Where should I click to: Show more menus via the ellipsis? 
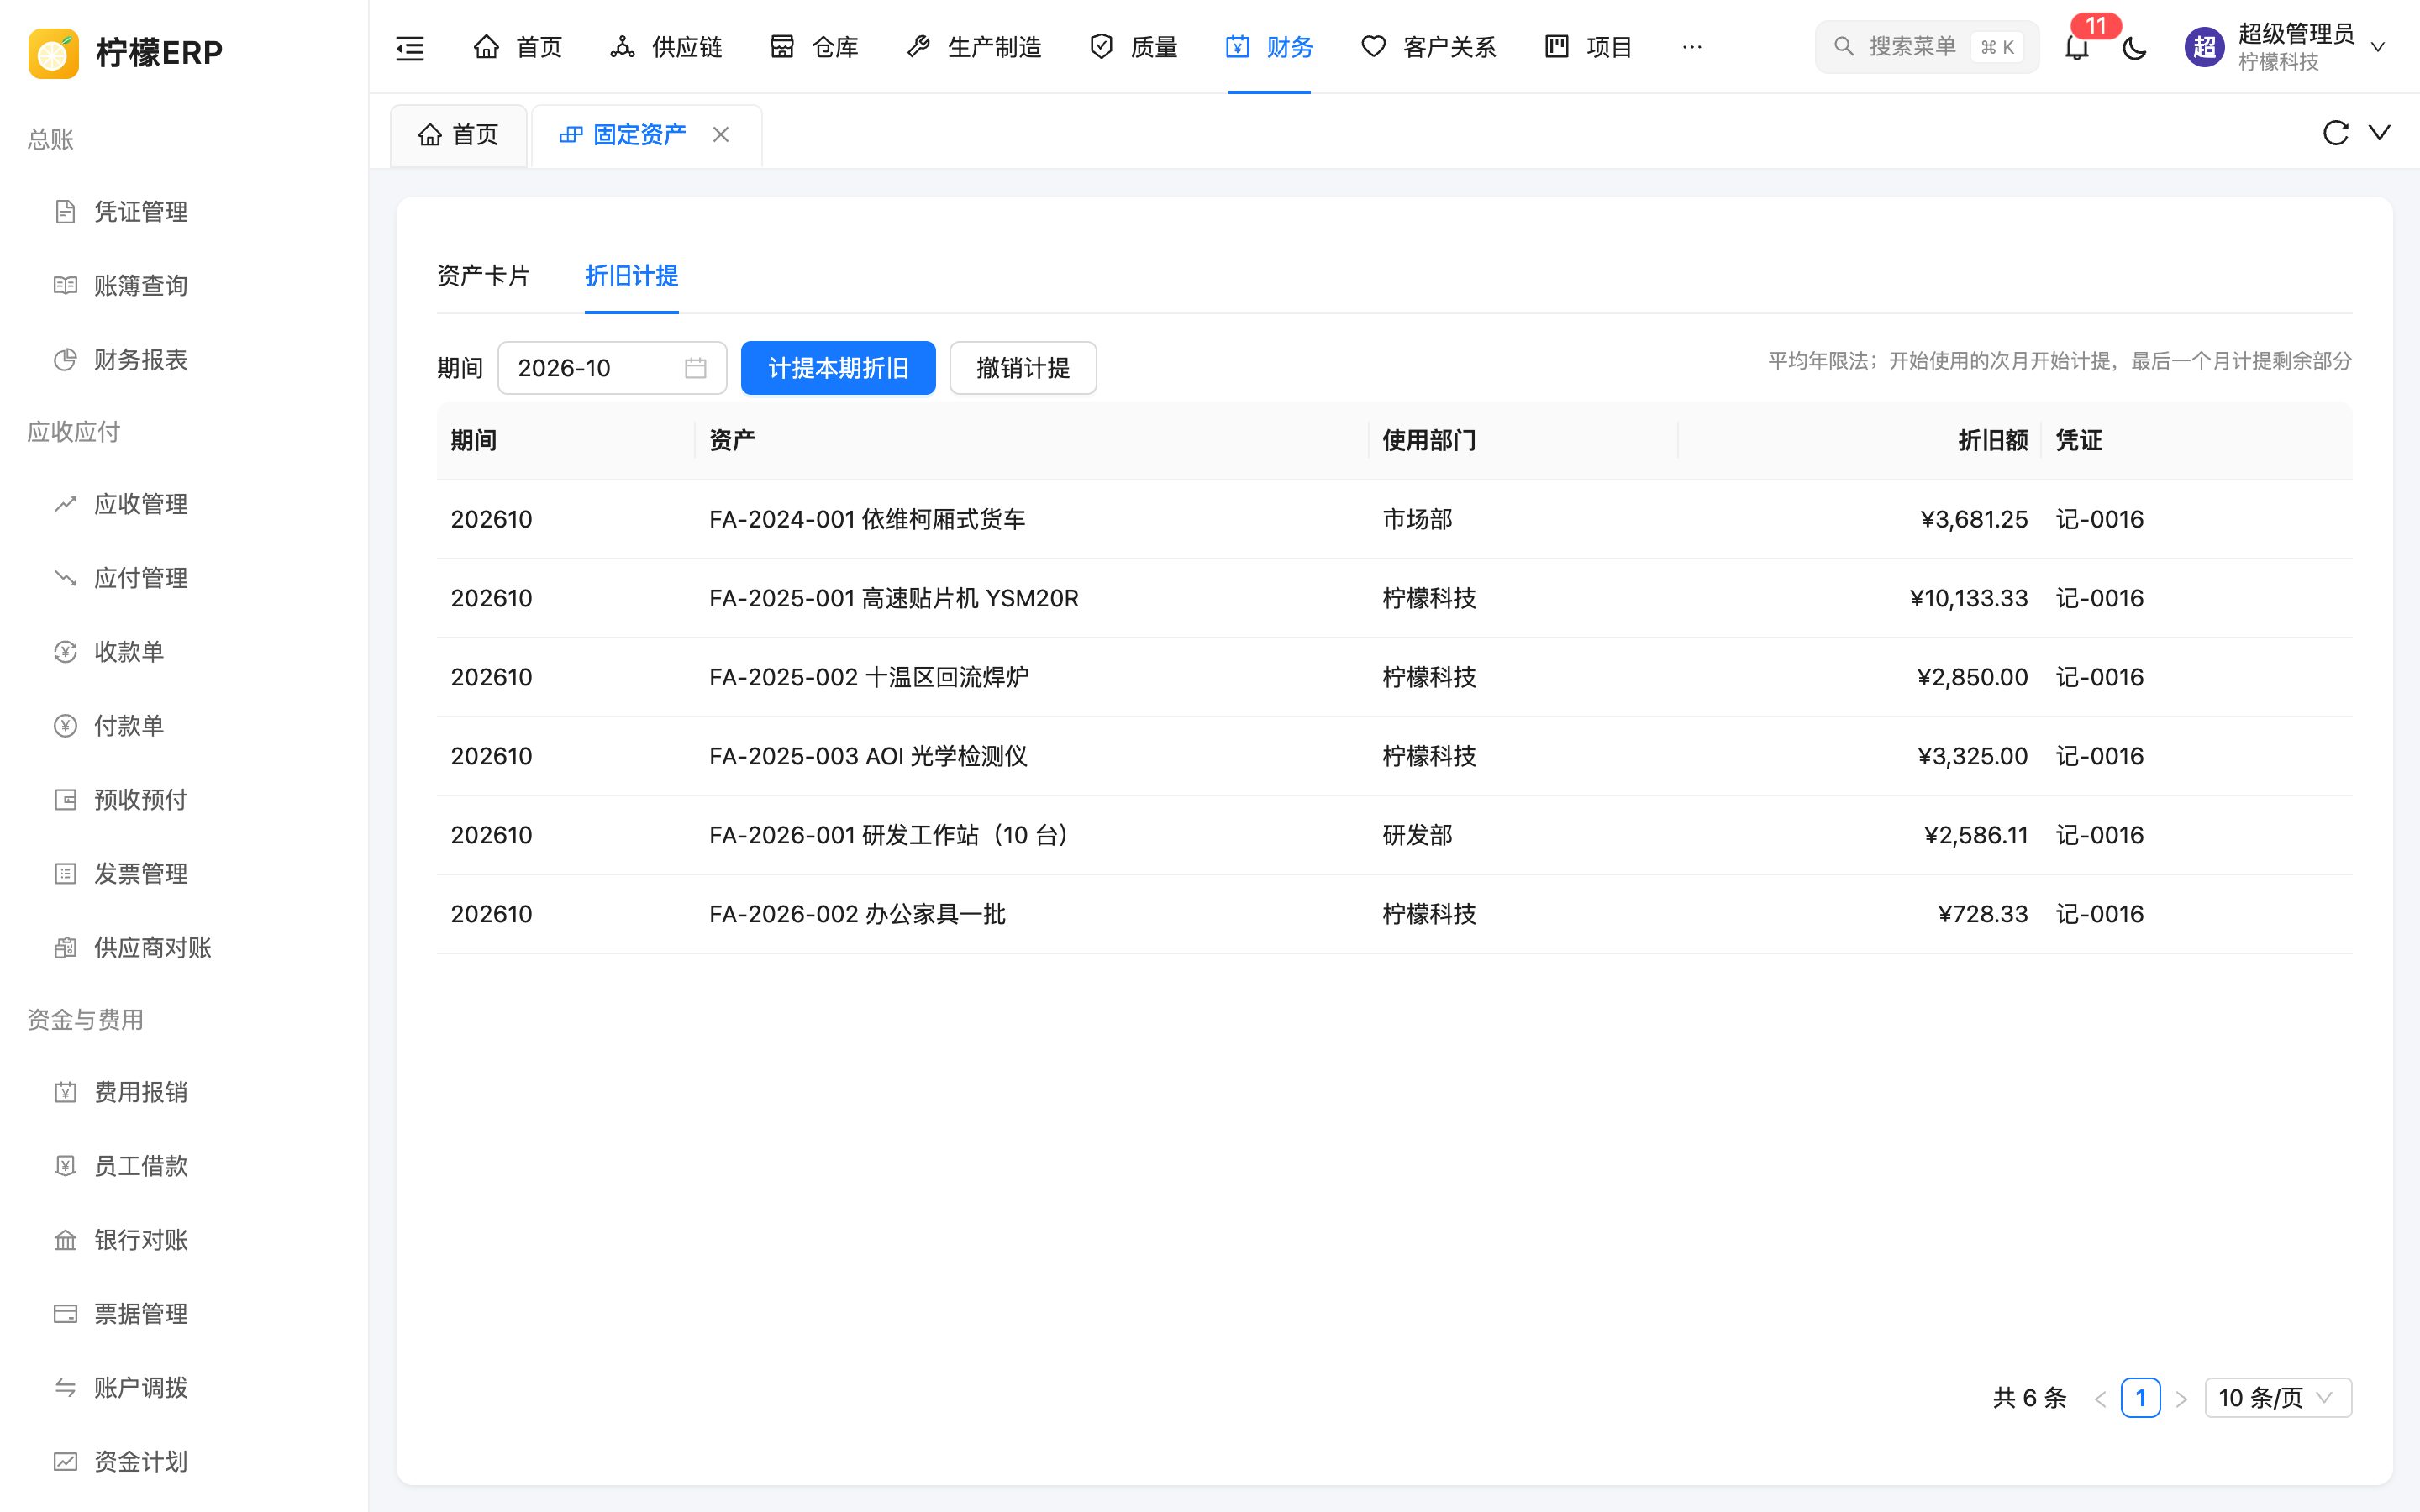coord(1692,47)
